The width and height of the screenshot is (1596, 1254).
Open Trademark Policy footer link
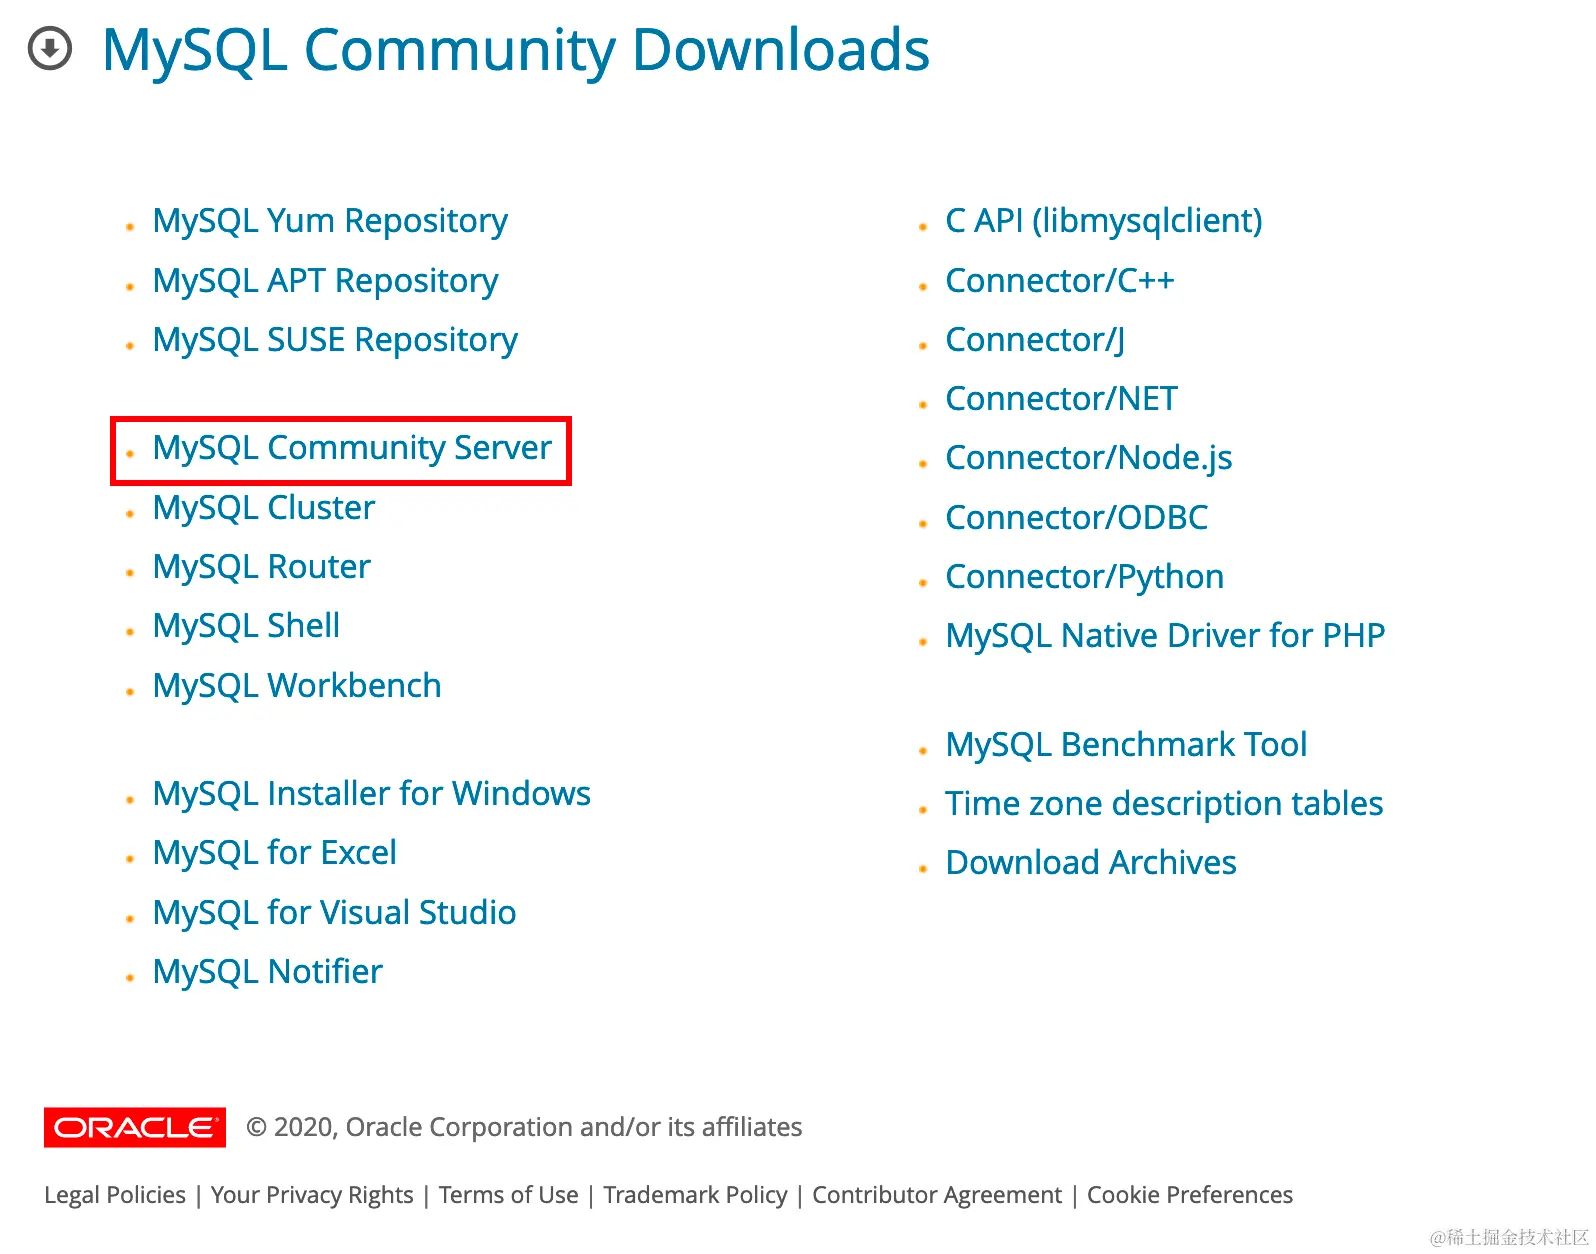click(695, 1195)
